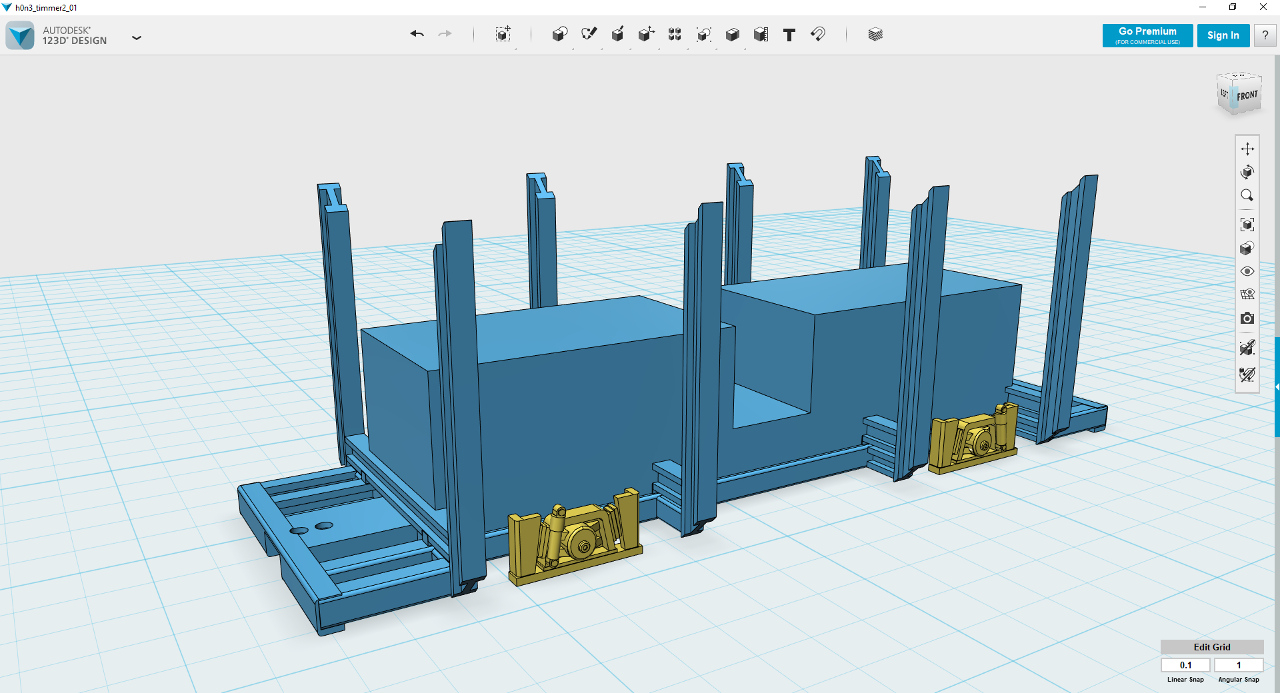Open the Combine tool
This screenshot has width=1280, height=693.
[732, 34]
